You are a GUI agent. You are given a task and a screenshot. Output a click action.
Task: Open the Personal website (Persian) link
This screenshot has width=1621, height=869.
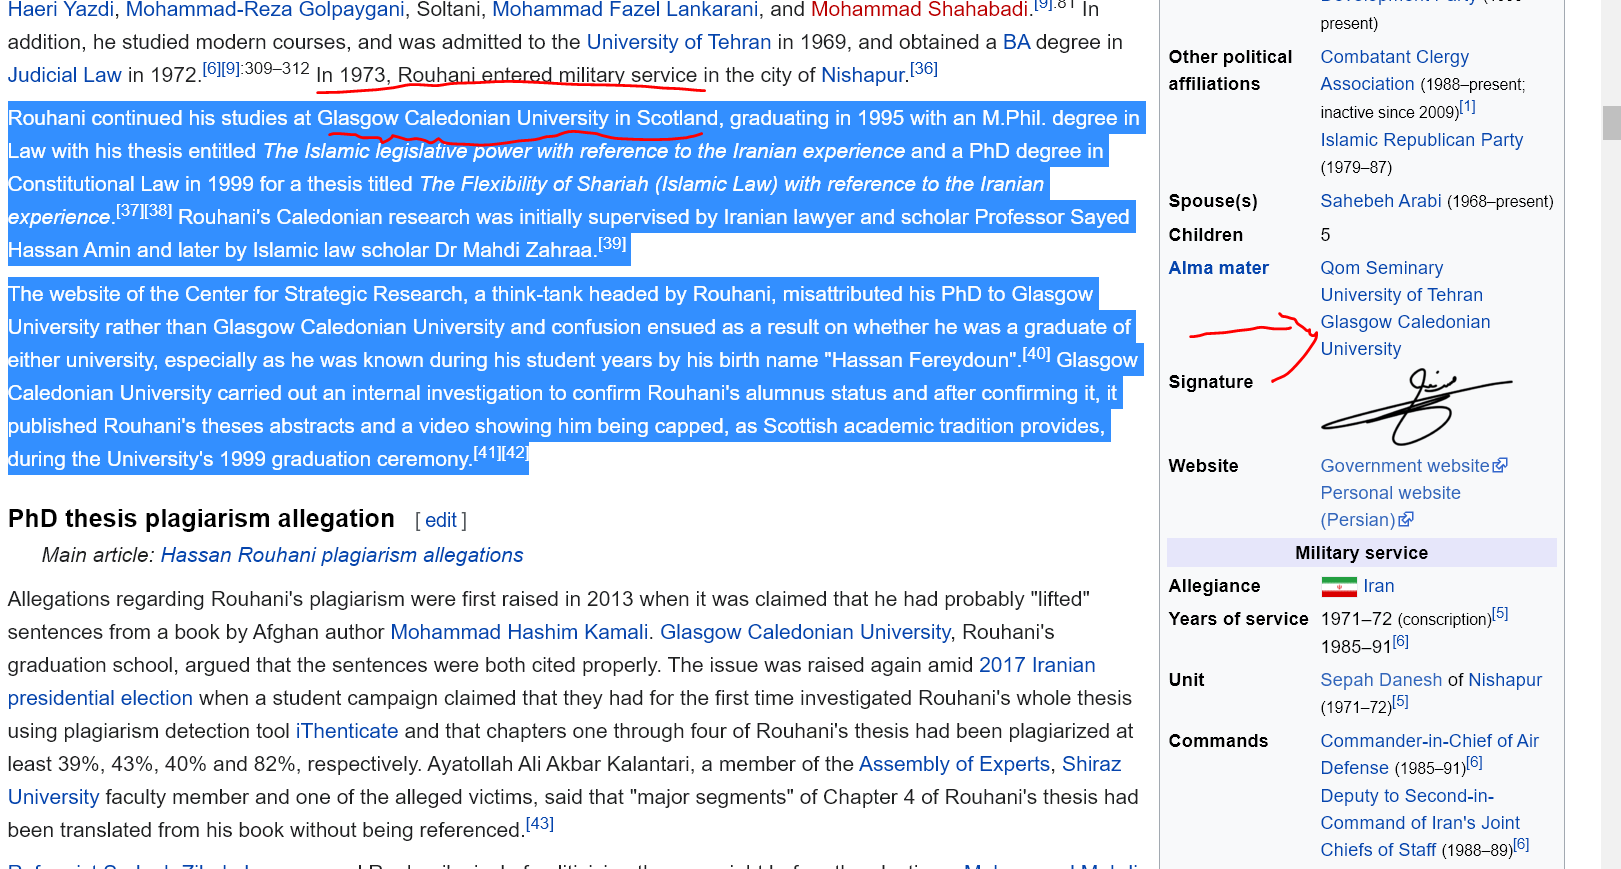(1390, 506)
